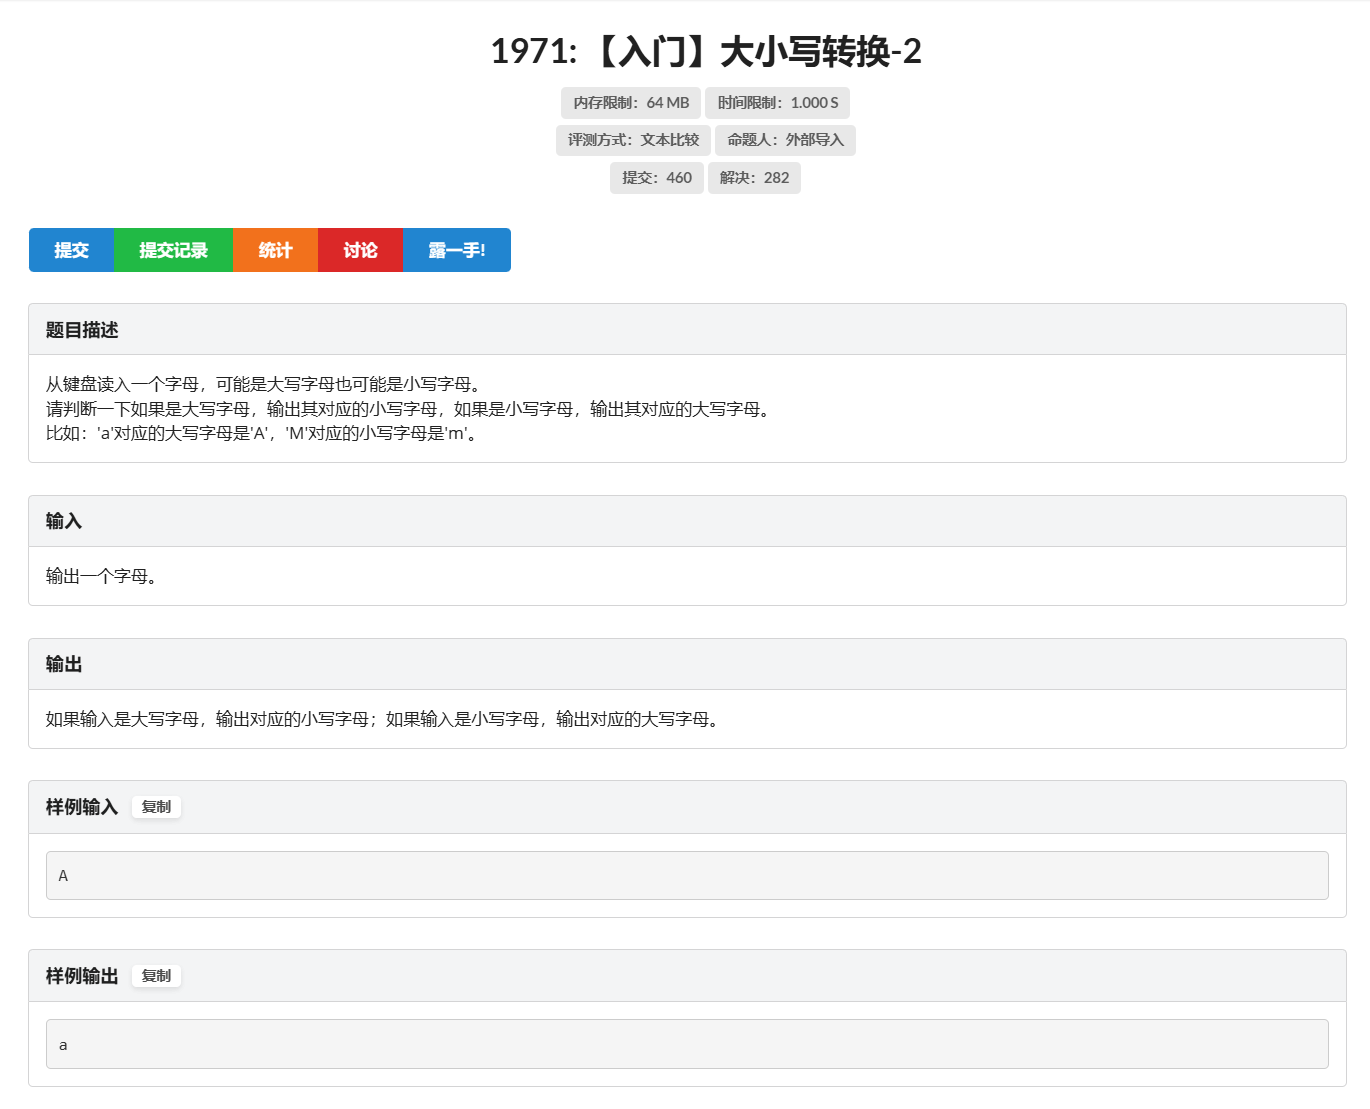The width and height of the screenshot is (1370, 1109).
Task: Copy the sample input with 复制 button
Action: coord(156,807)
